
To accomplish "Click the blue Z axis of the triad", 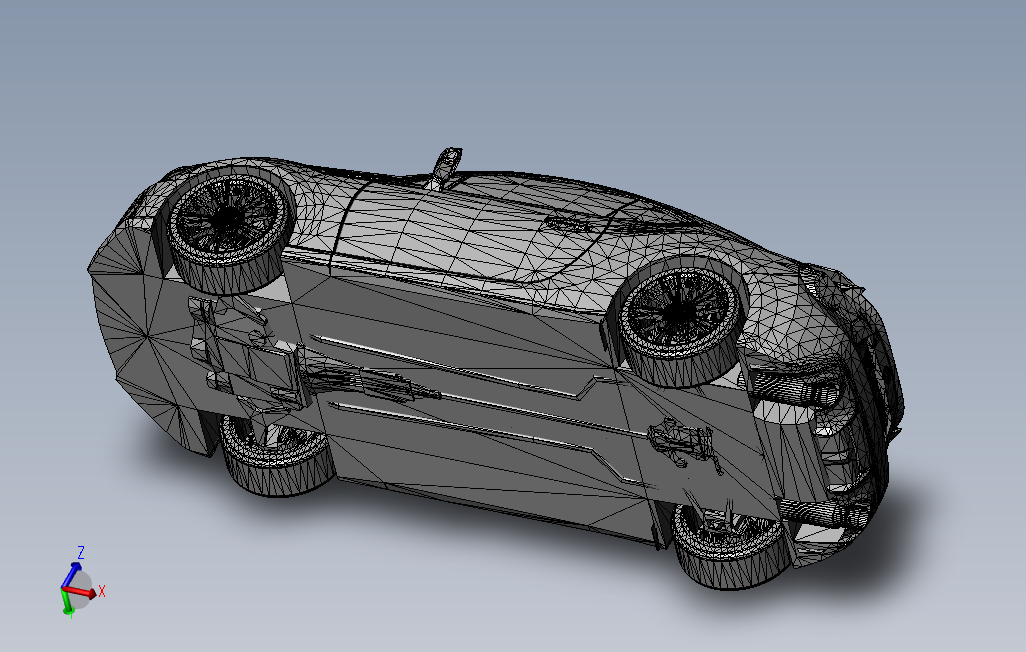I will point(70,574).
